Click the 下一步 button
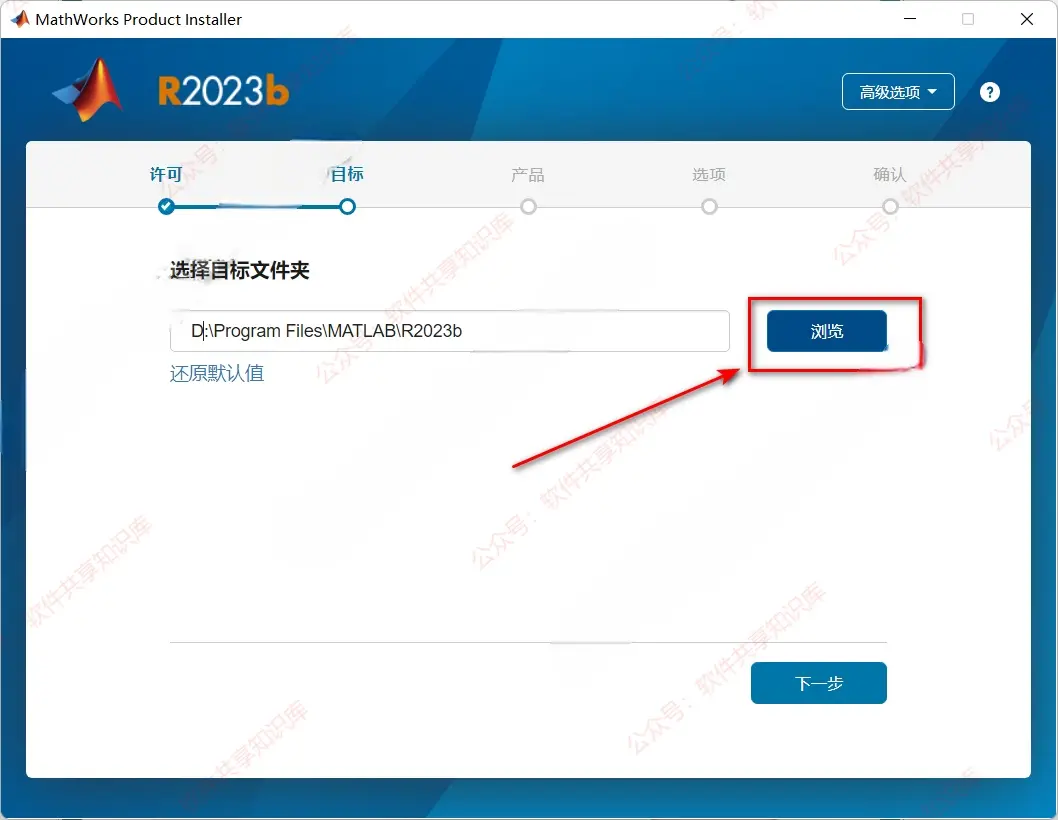Image resolution: width=1058 pixels, height=820 pixels. [818, 683]
